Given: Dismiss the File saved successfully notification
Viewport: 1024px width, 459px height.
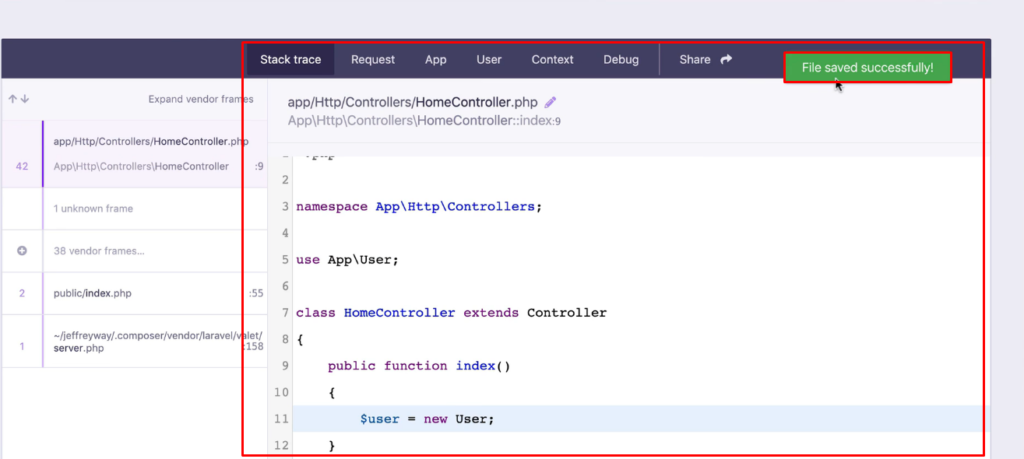Looking at the screenshot, I should point(867,67).
